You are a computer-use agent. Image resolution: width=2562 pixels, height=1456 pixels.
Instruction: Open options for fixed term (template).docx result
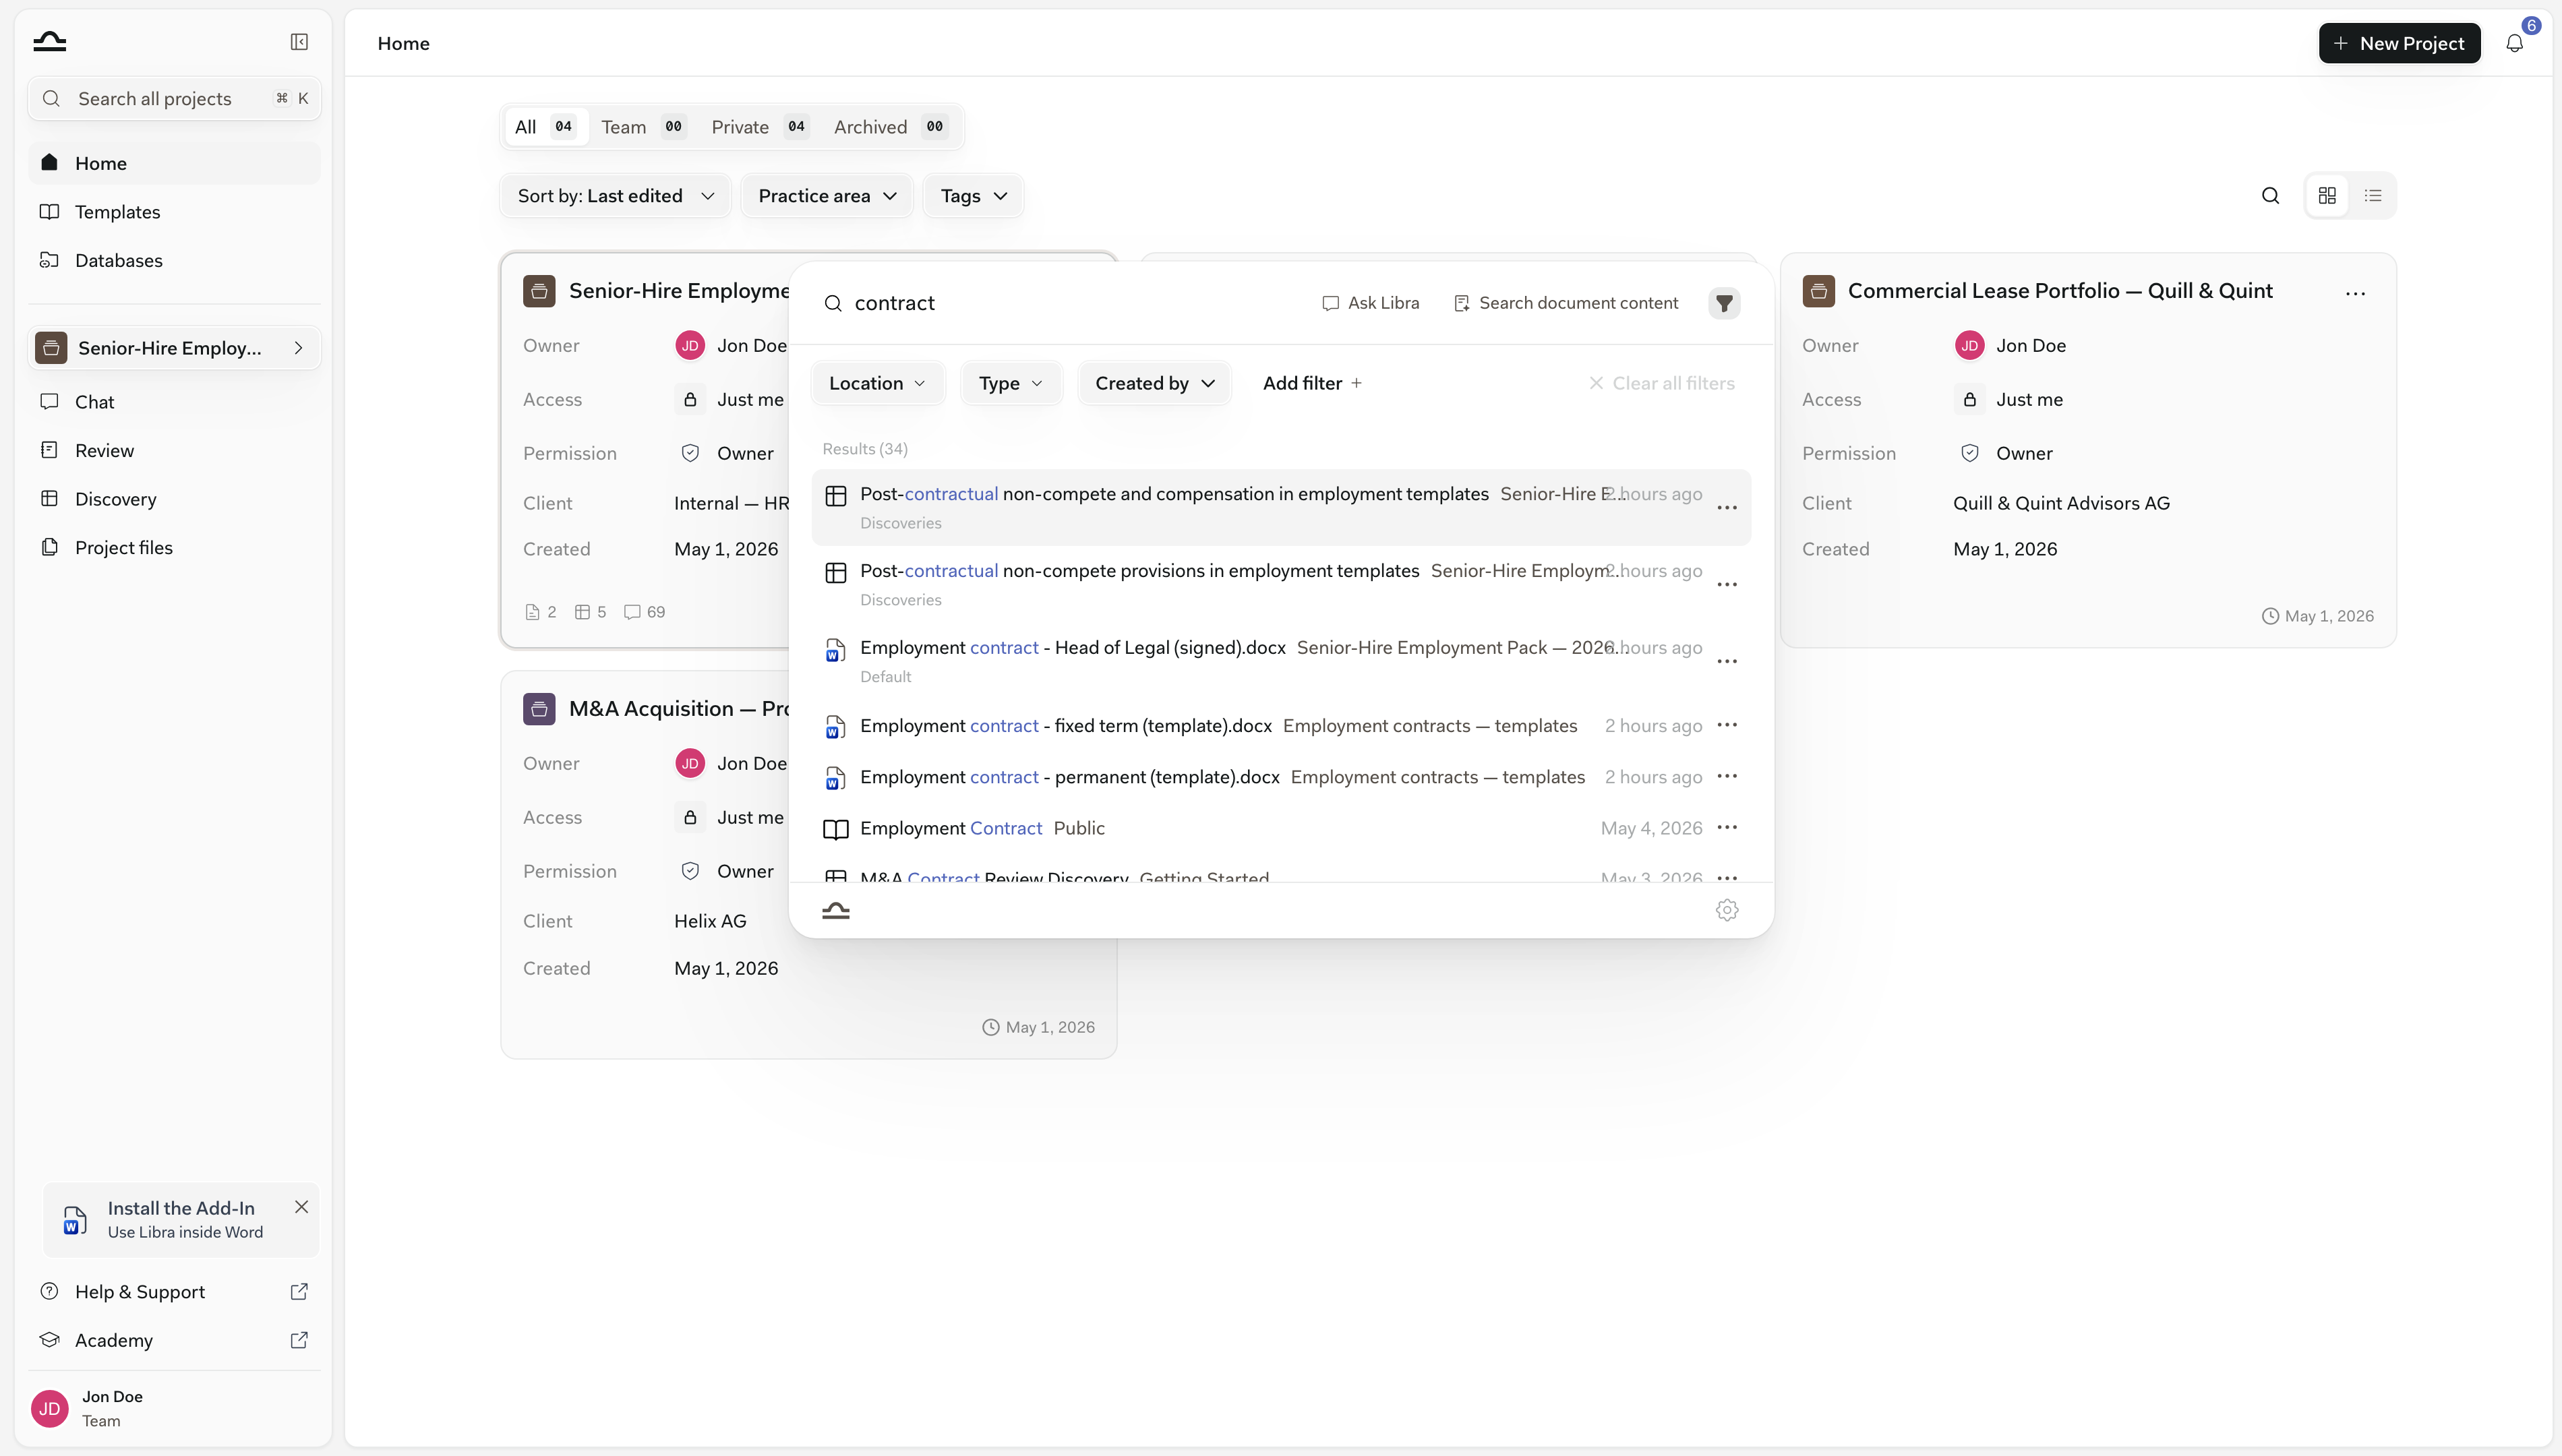click(x=1727, y=725)
